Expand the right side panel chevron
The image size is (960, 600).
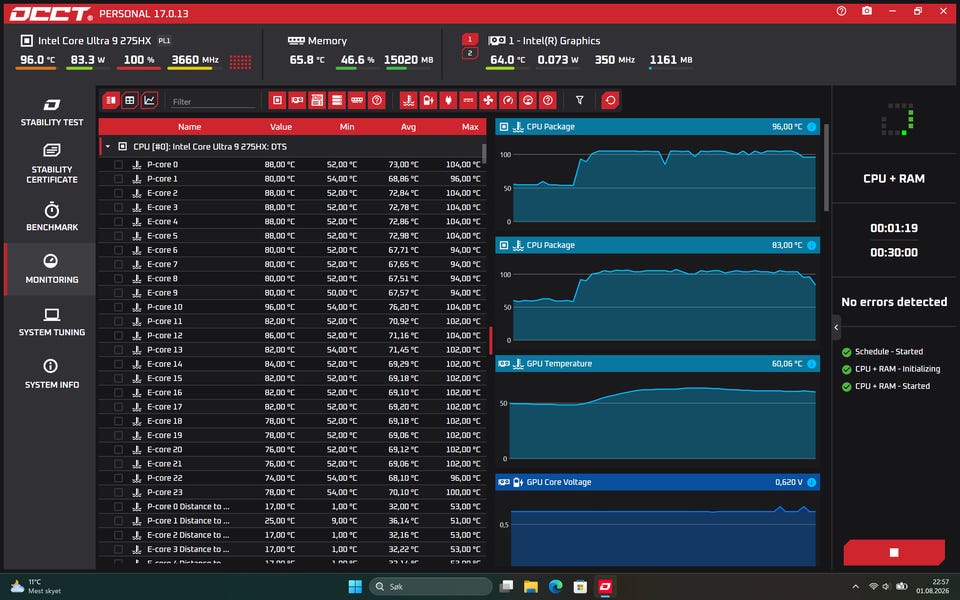[836, 328]
